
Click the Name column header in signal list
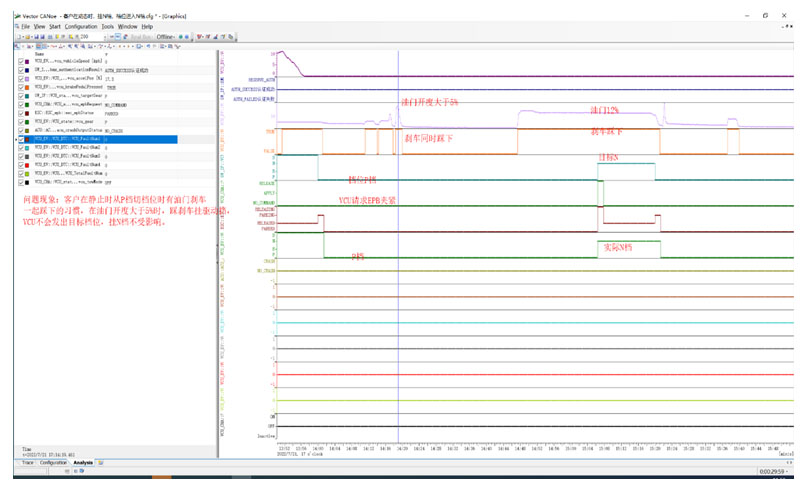pos(40,53)
